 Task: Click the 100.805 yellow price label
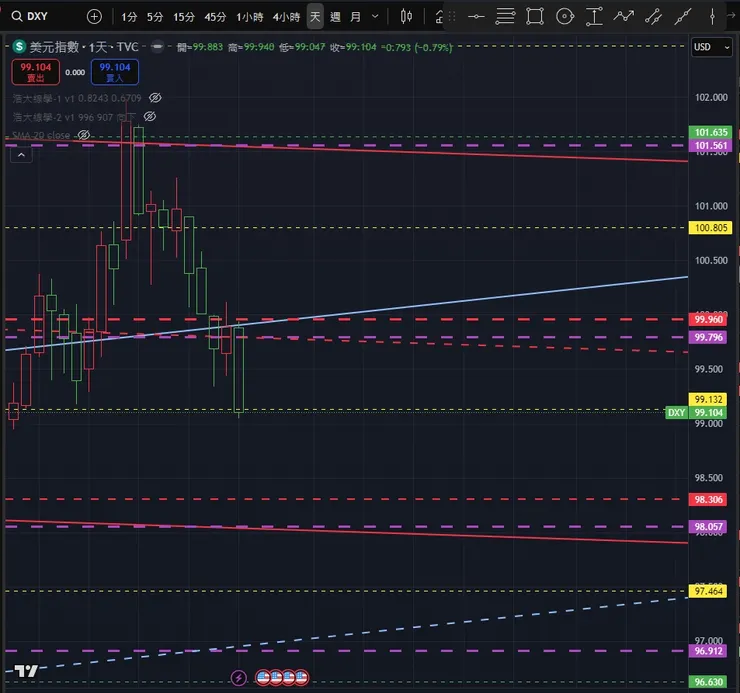[x=711, y=228]
